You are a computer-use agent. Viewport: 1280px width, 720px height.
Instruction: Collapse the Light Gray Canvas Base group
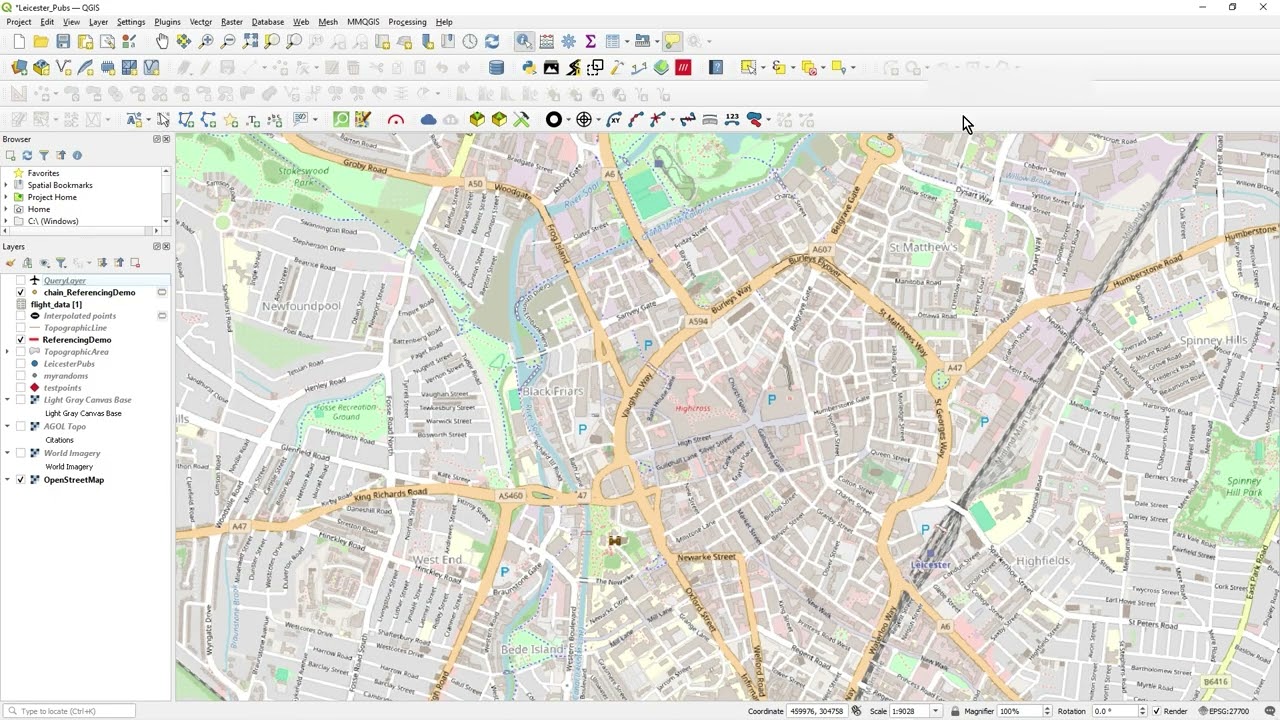coord(7,400)
